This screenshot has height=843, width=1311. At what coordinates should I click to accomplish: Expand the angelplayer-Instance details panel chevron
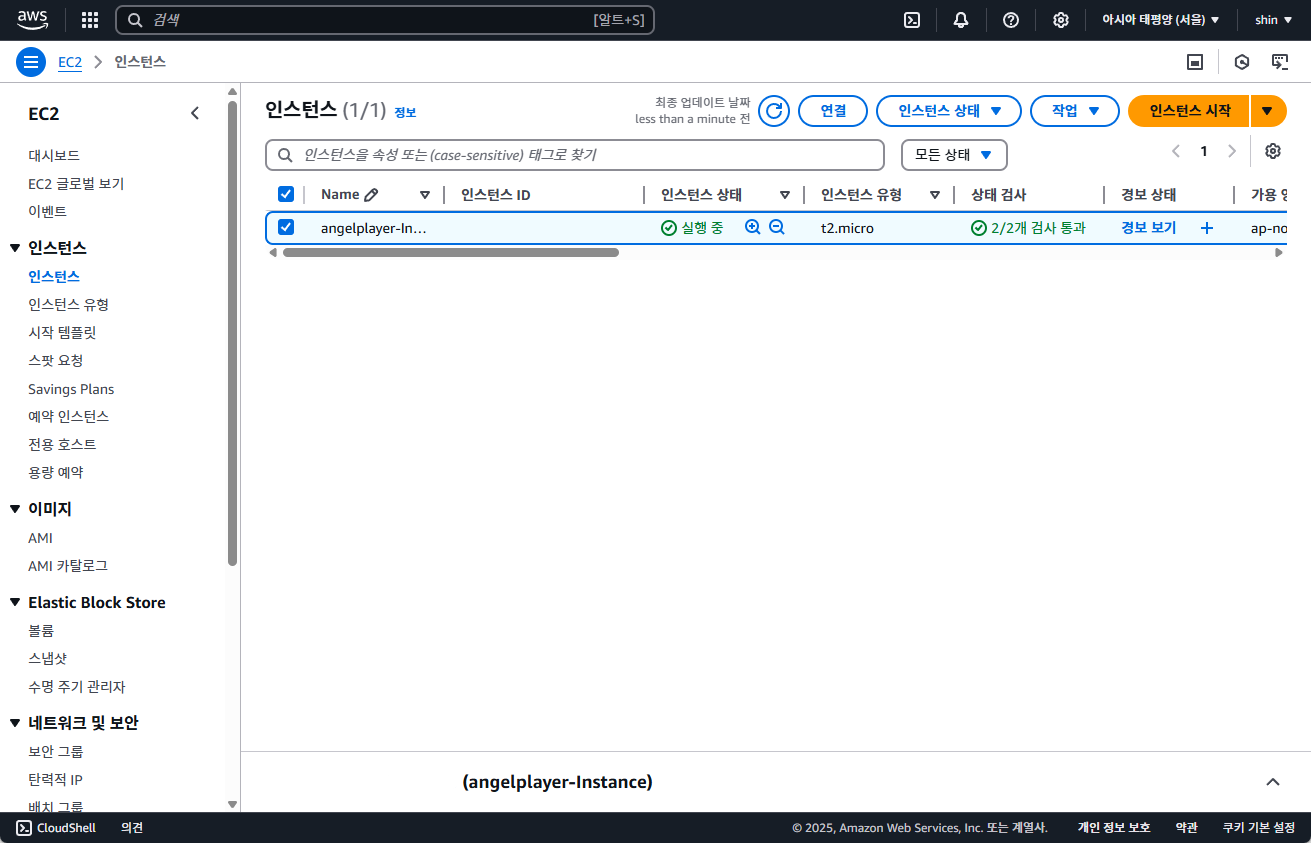pos(1273,782)
